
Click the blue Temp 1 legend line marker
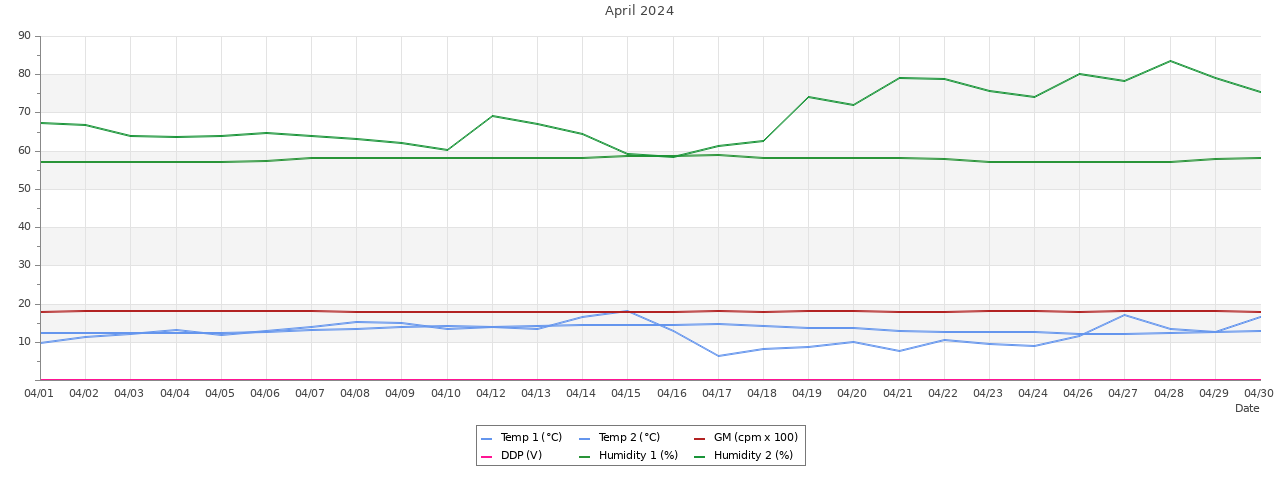[x=487, y=438]
